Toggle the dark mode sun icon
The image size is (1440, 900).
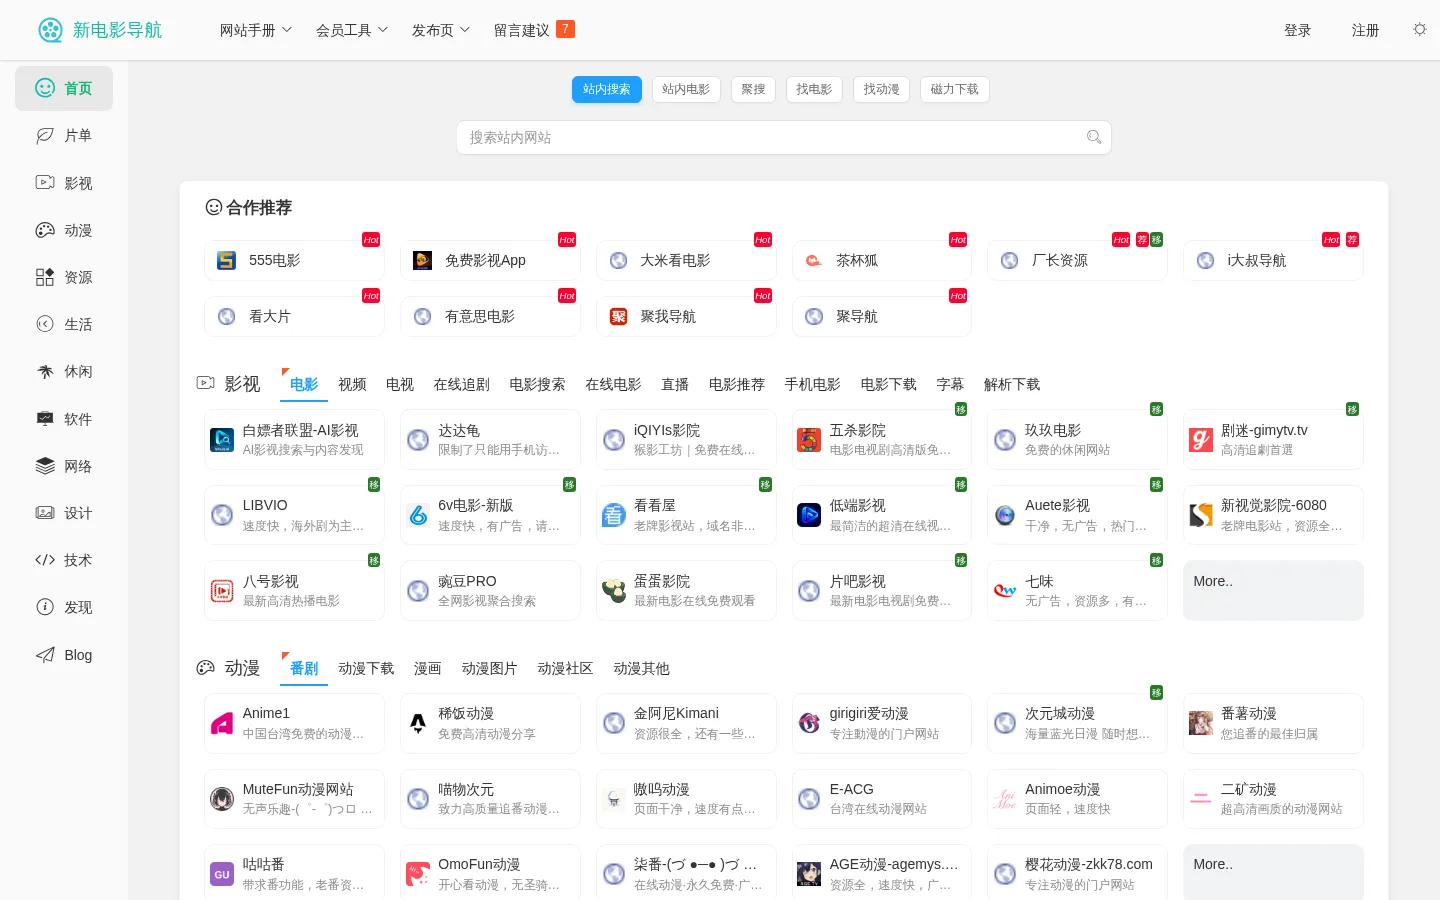1420,30
